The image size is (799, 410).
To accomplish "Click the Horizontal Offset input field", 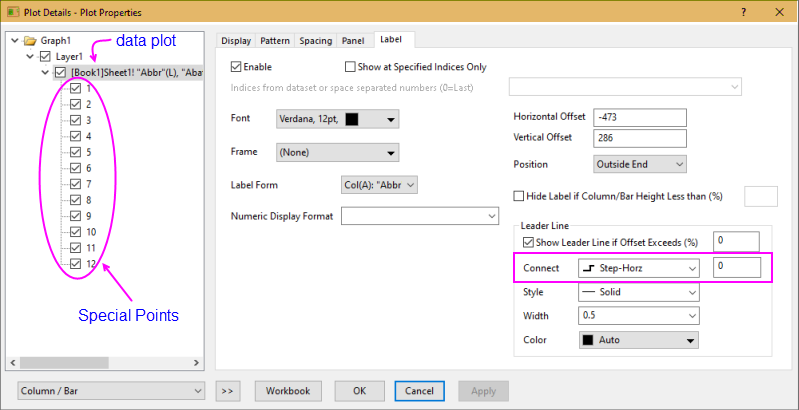I will 639,116.
